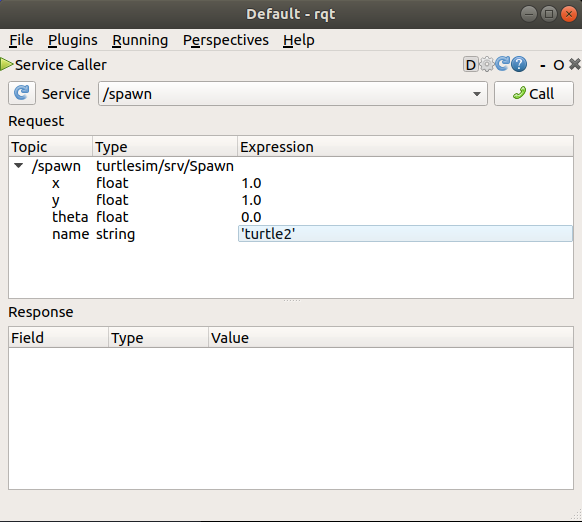Open the Plugins menu
582x522 pixels.
click(73, 40)
